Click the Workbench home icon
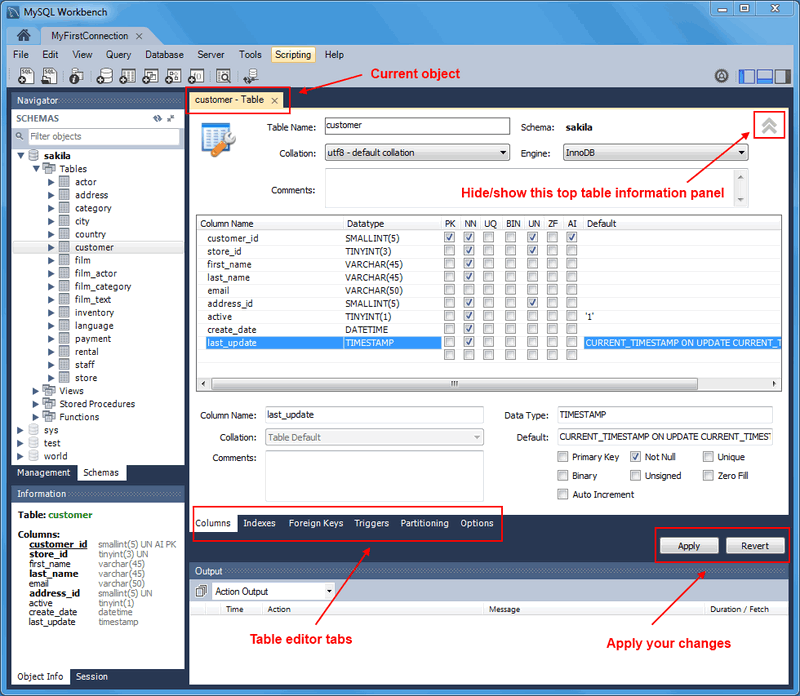Viewport: 800px width, 696px height. pos(22,34)
